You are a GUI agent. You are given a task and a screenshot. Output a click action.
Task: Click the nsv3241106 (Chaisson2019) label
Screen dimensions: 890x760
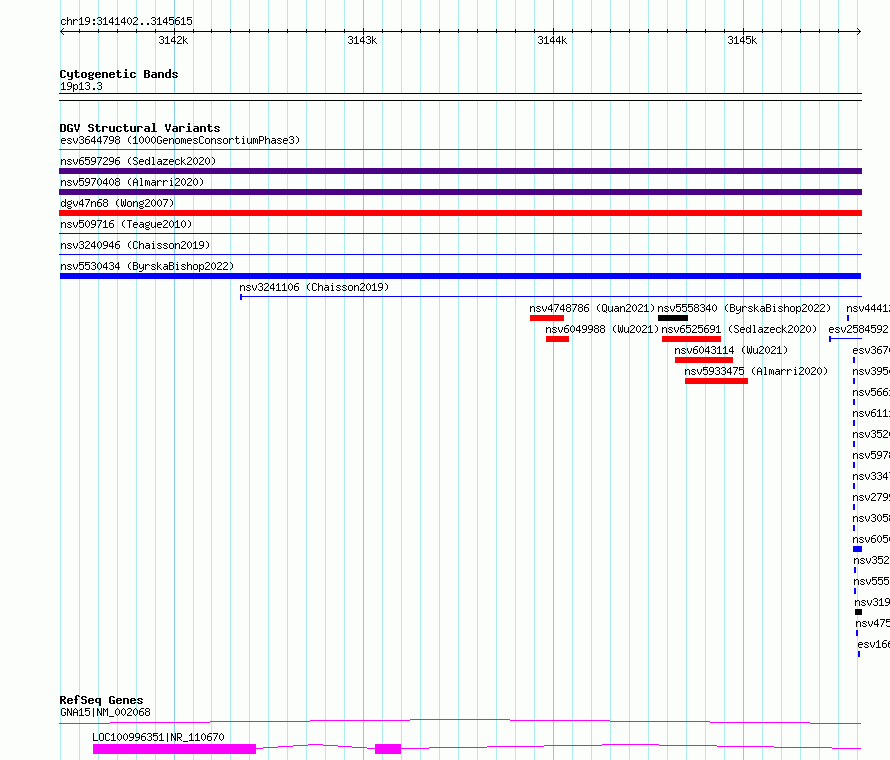coord(314,287)
